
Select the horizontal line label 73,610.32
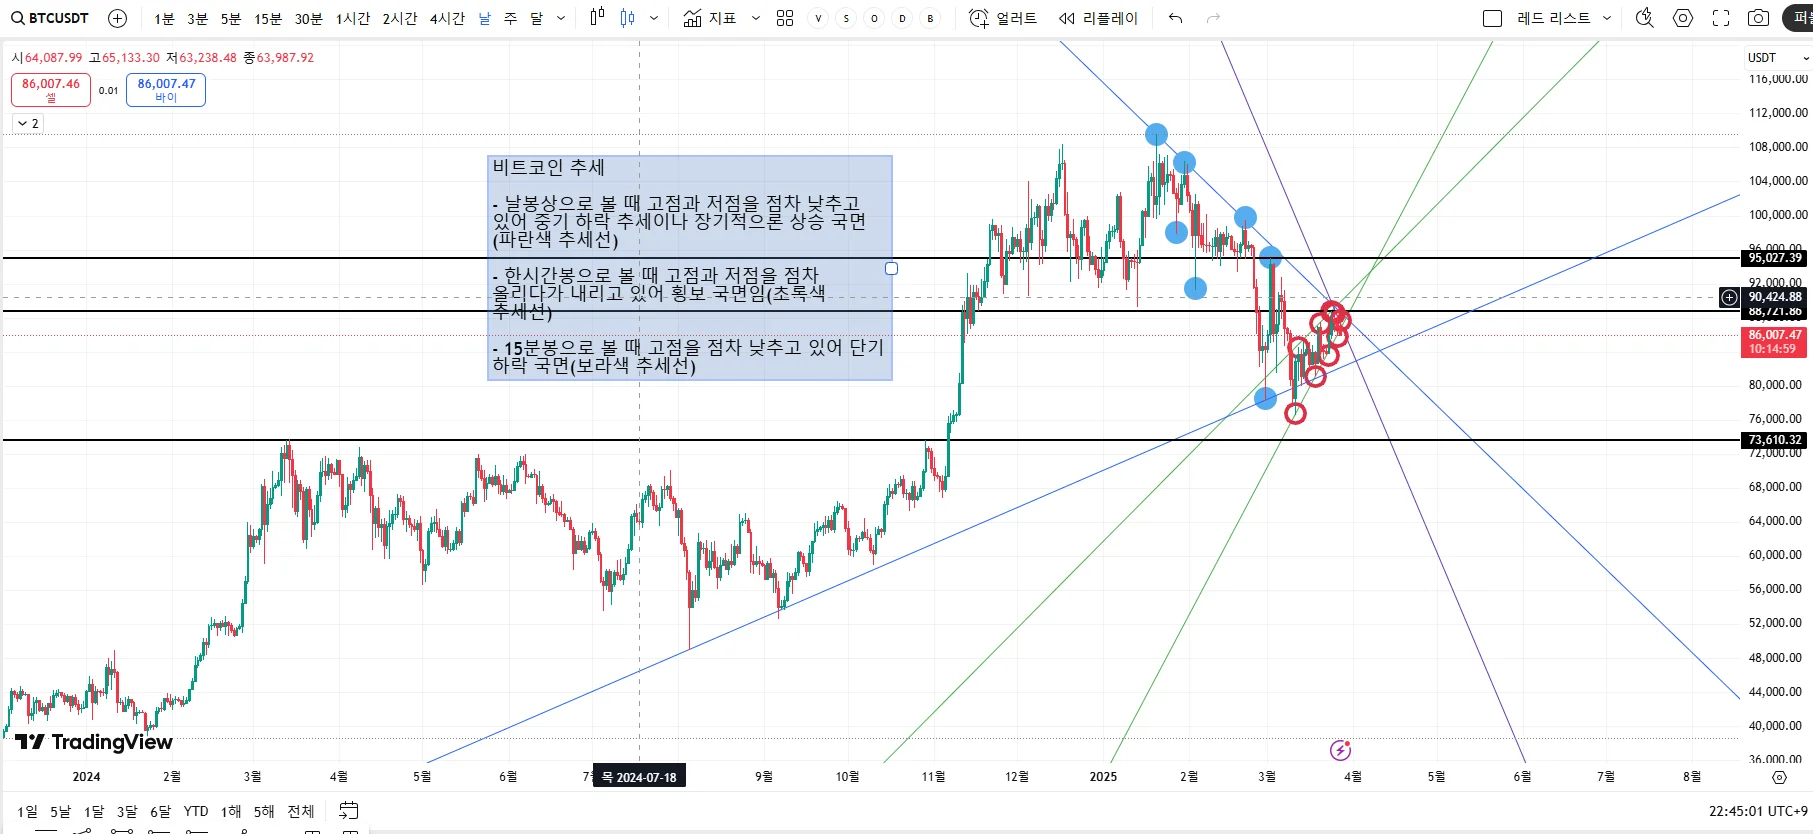click(1775, 440)
